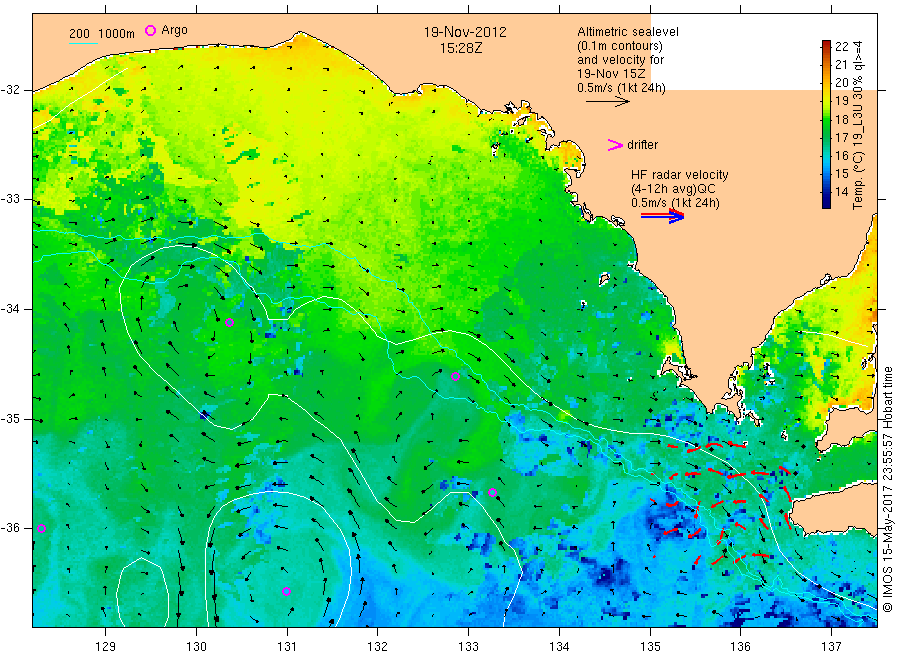Viewport: 900px width, 660px height.
Task: Click the 18 label on the color bar
Action: [841, 119]
